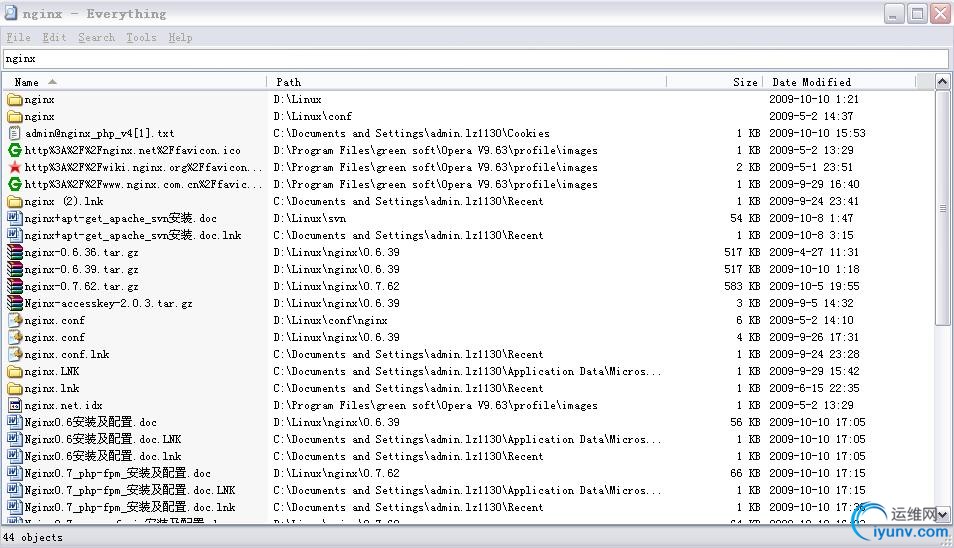
Task: Click path D:\Linux\conf\nginx
Action: tap(330, 321)
